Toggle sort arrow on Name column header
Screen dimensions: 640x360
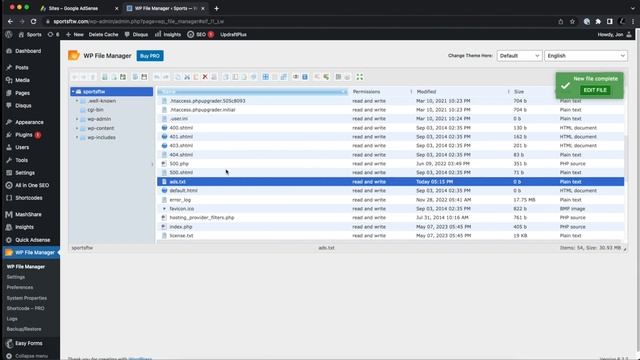pyautogui.click(x=343, y=92)
